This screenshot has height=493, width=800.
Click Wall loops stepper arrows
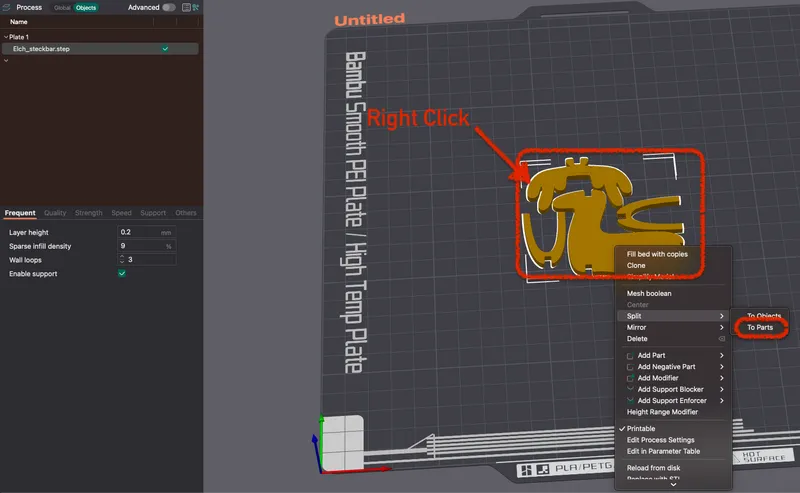point(122,259)
